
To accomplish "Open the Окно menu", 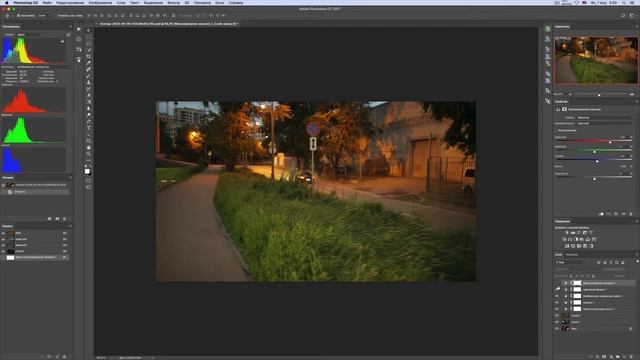I will (x=220, y=2).
